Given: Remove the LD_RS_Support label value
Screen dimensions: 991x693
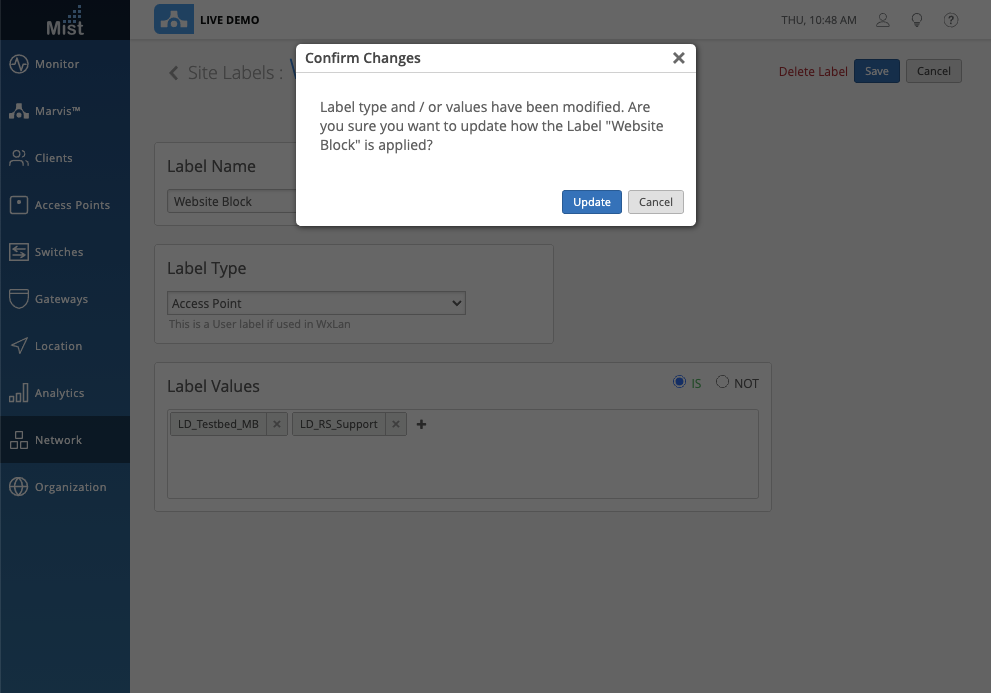Looking at the screenshot, I should click(x=396, y=424).
